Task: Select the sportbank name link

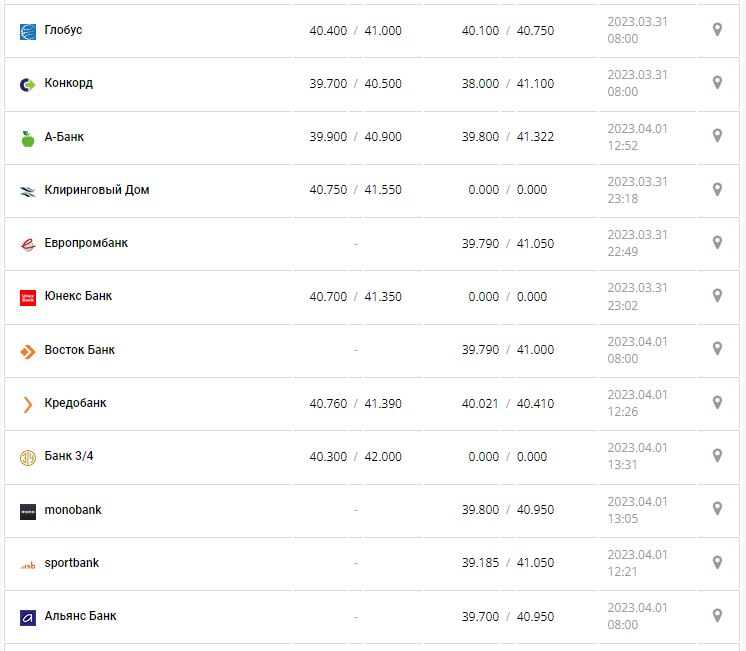Action: point(72,563)
